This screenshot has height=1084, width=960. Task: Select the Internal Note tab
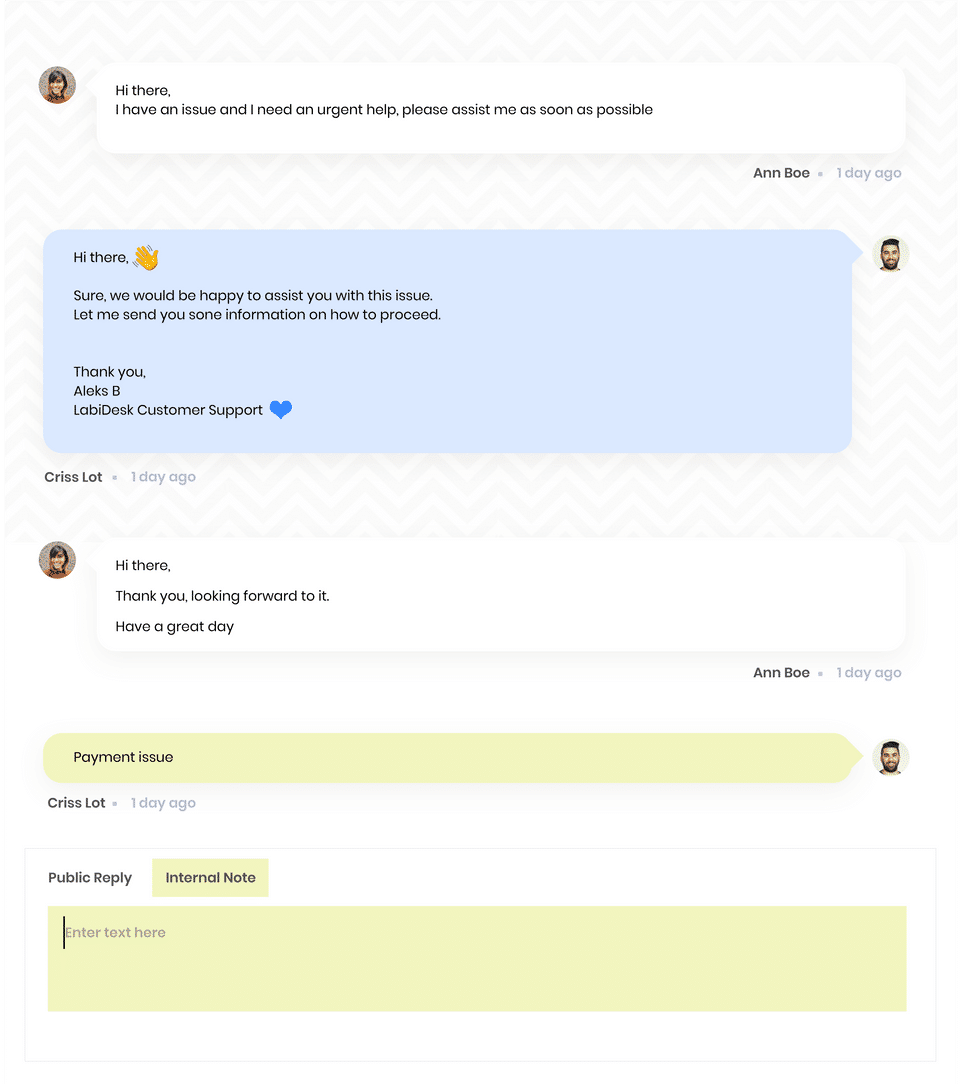(x=210, y=877)
